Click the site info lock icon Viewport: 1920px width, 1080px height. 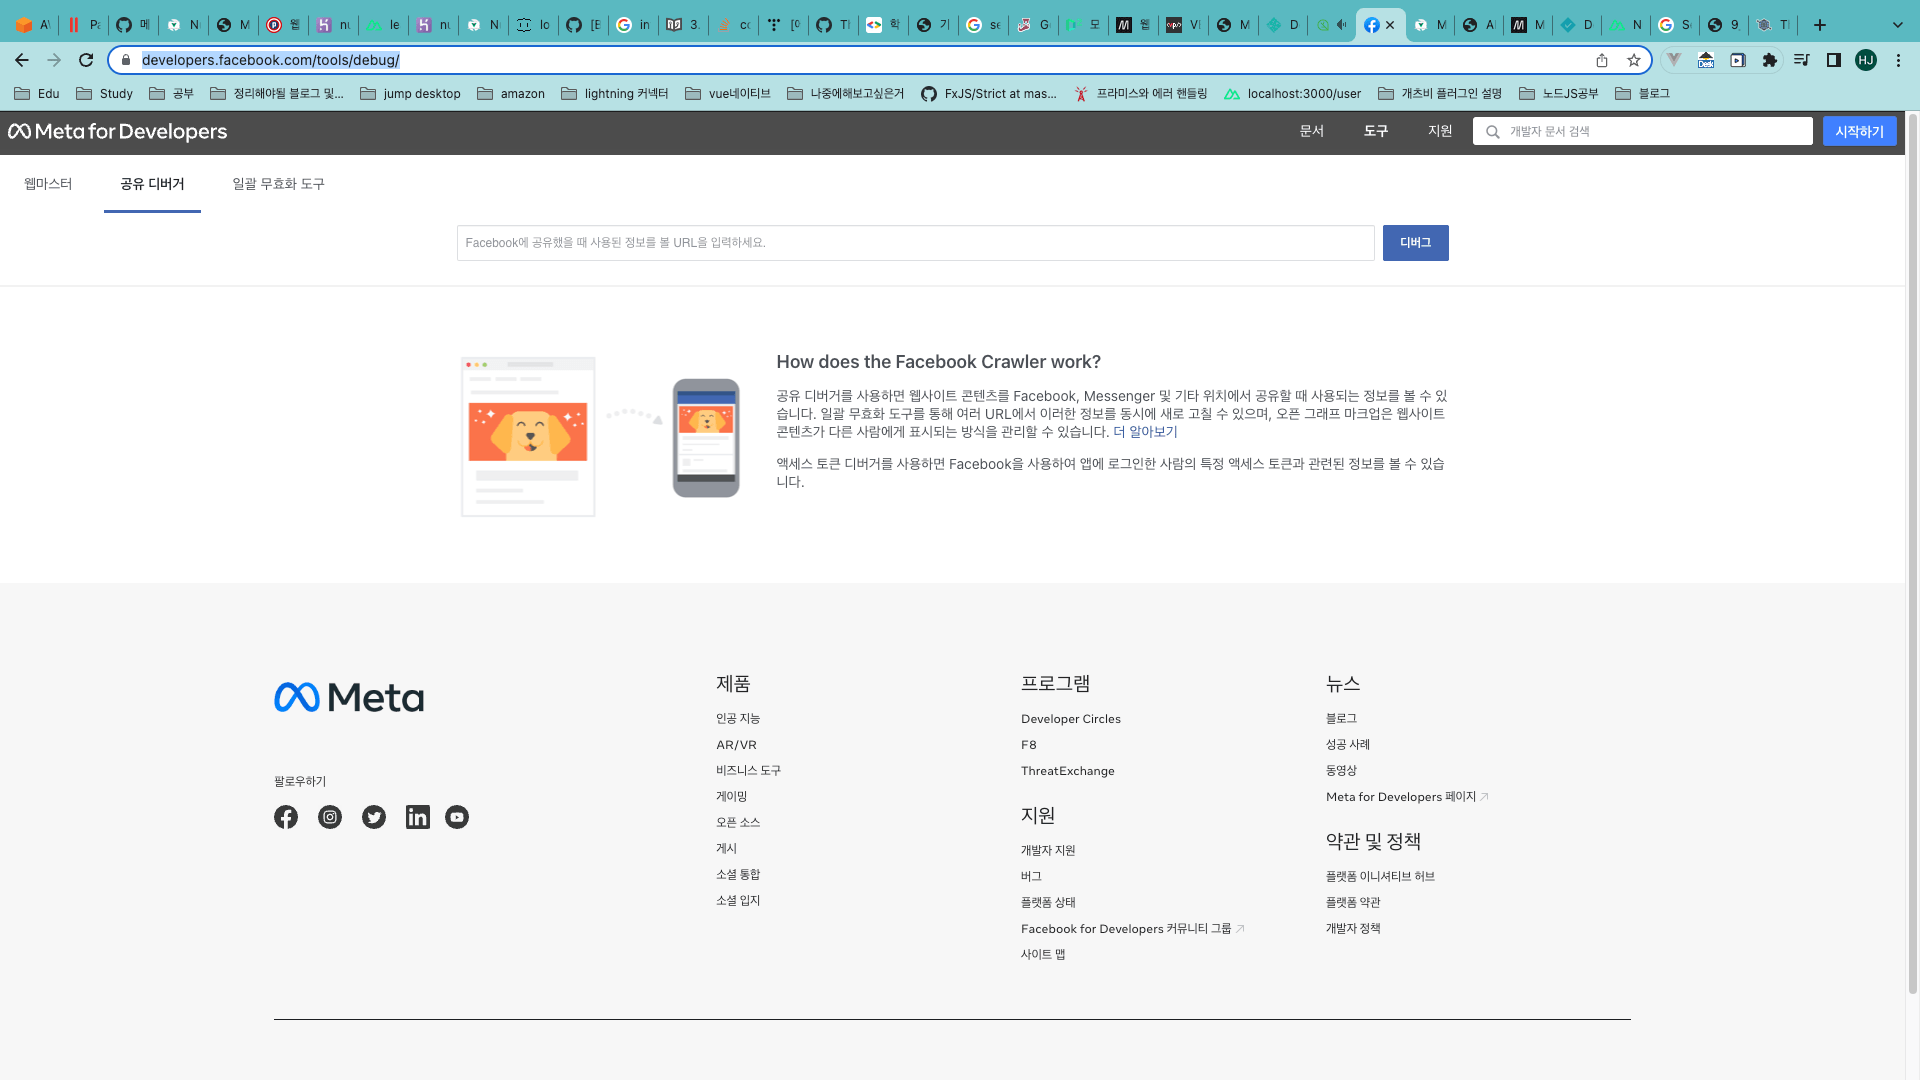126,60
